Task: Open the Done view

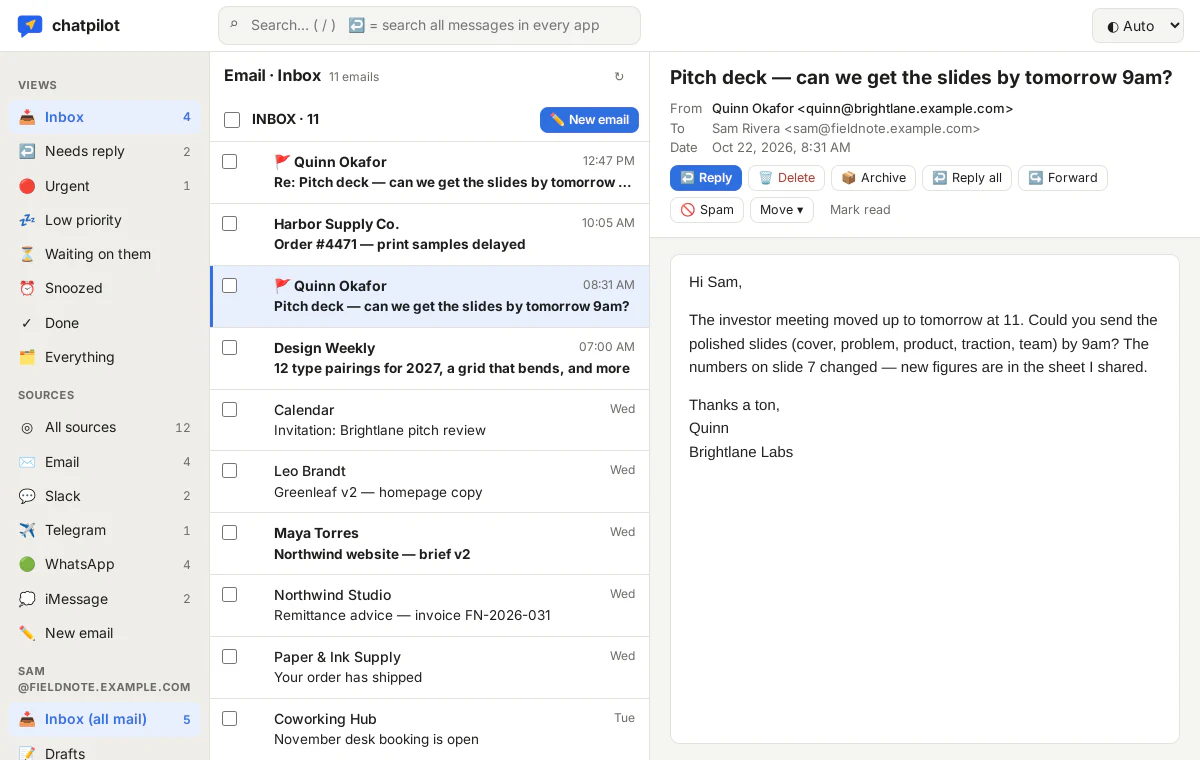Action: pyautogui.click(x=105, y=323)
